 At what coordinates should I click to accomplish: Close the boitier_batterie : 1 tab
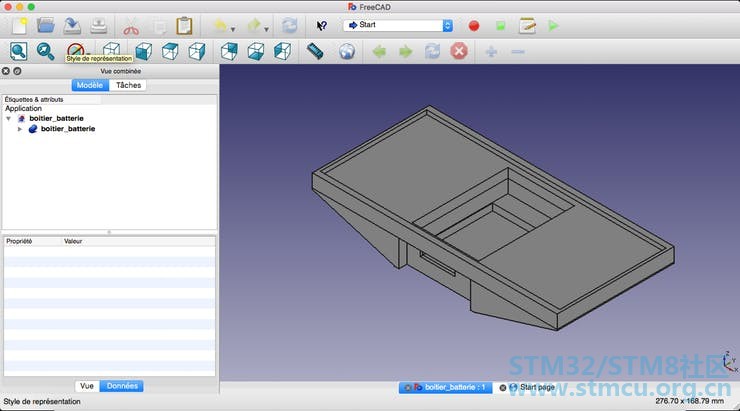(x=408, y=388)
